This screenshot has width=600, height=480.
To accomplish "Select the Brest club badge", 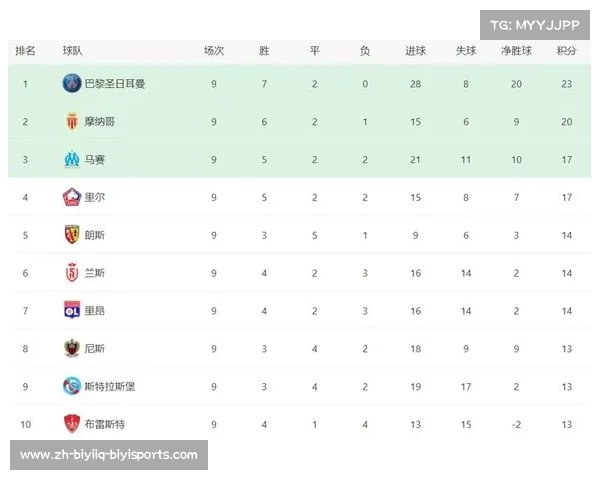I will pos(72,424).
